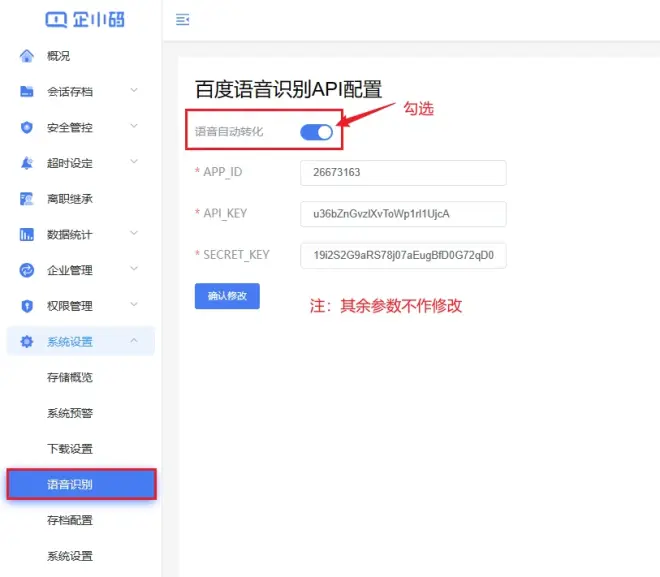This screenshot has height=577, width=660.
Task: Click the 数据统计 bar chart icon
Action: pos(27,235)
